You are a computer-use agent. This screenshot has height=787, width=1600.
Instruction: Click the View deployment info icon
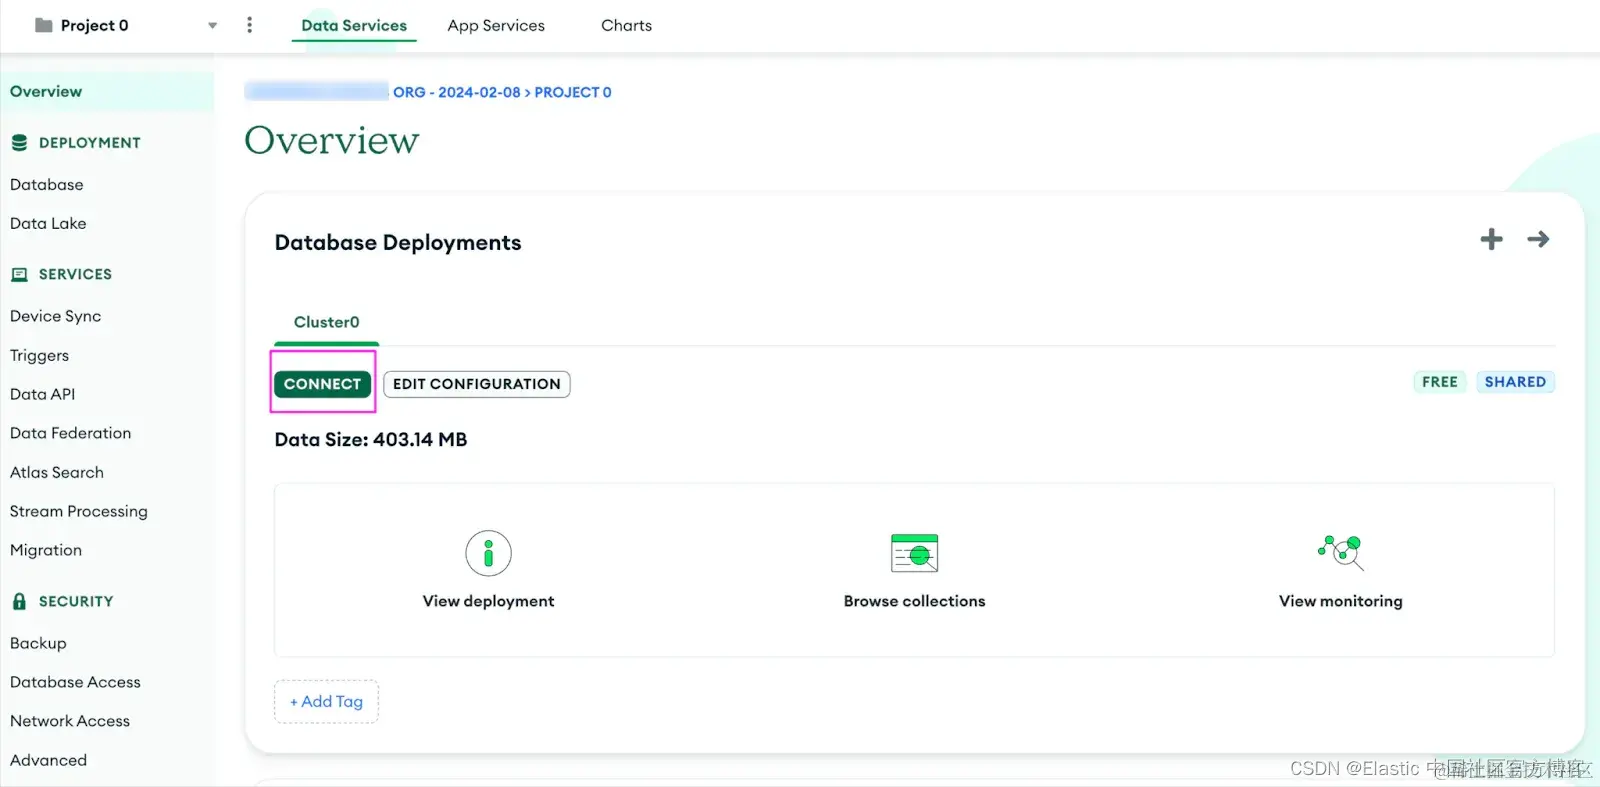click(488, 553)
